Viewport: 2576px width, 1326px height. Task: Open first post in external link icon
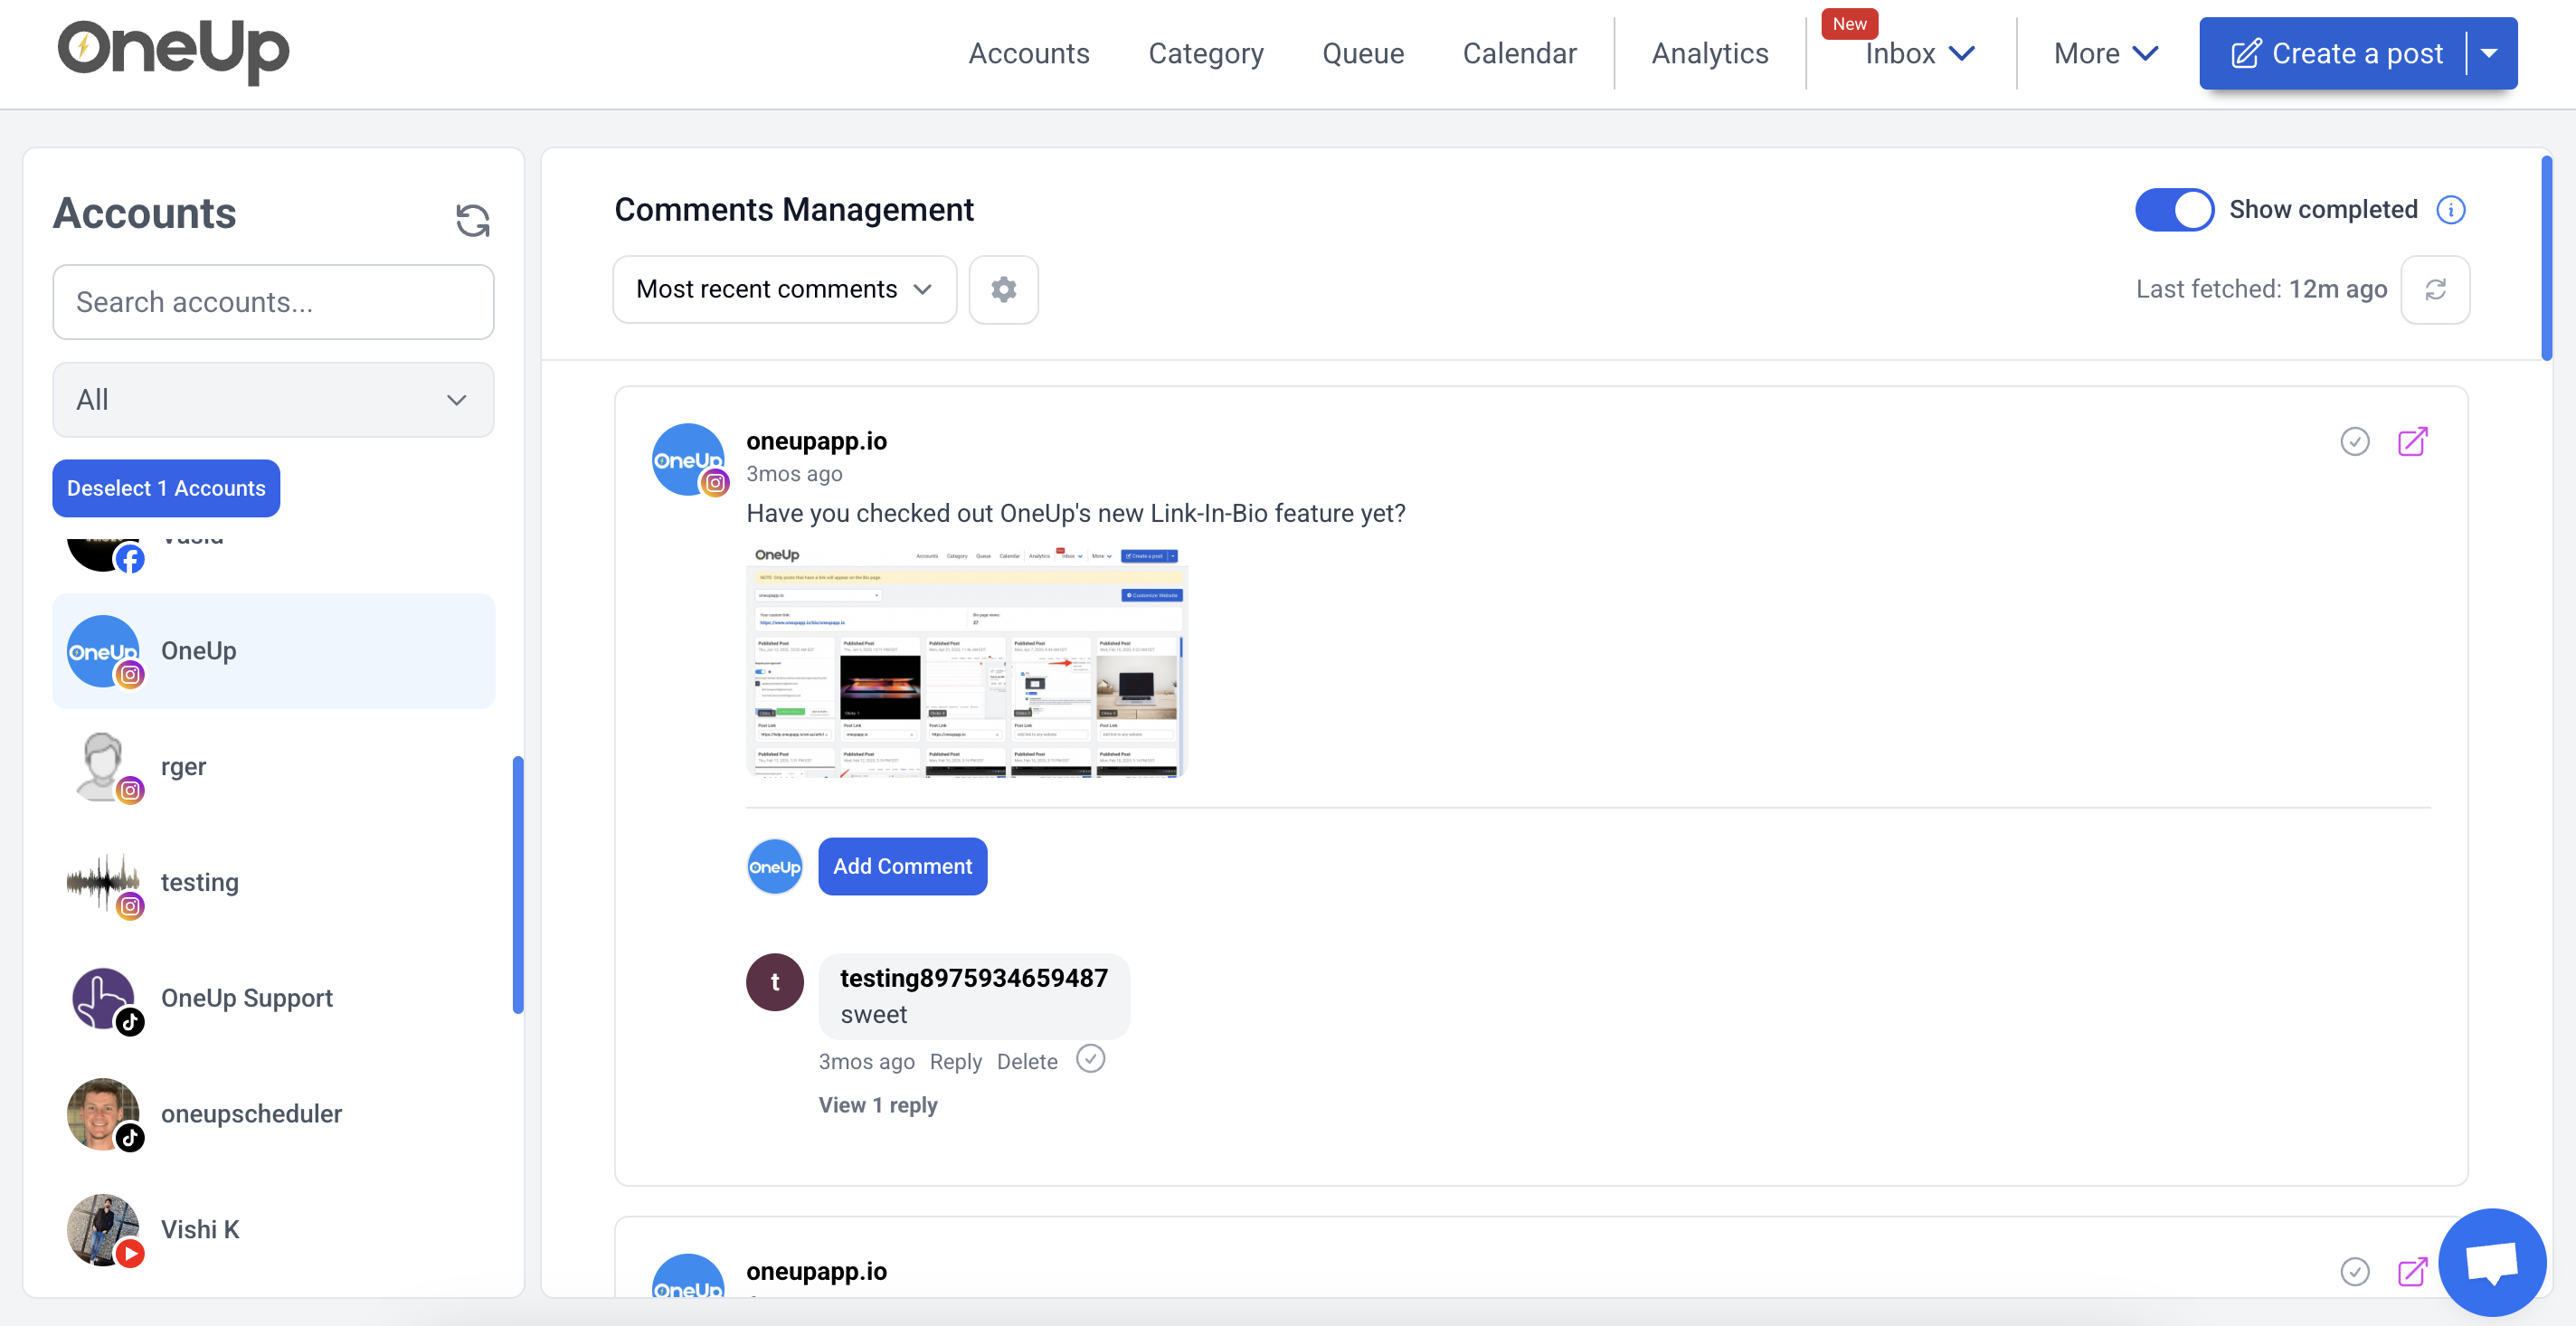(x=2412, y=441)
